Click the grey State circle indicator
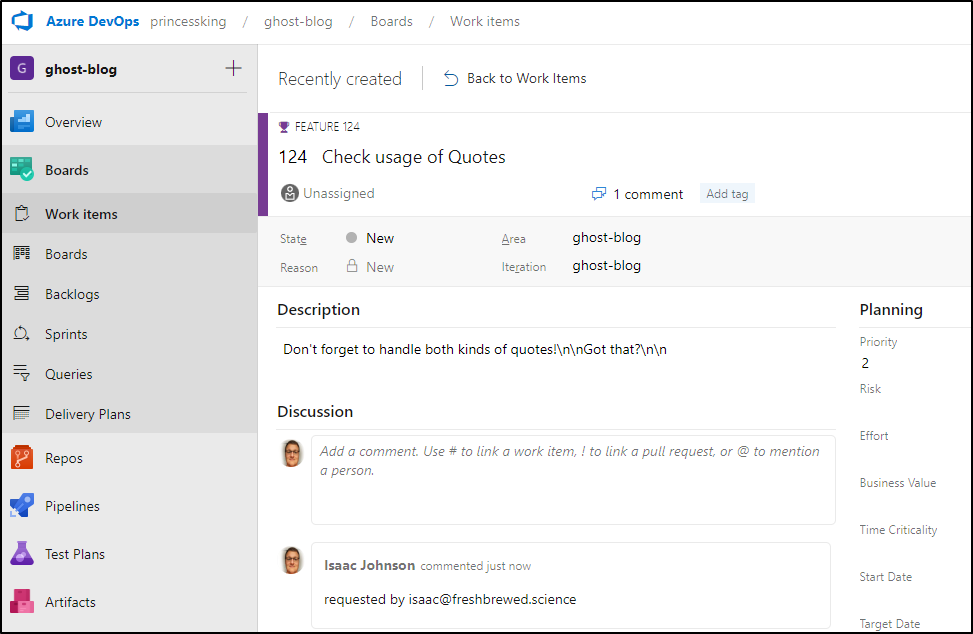 (x=351, y=238)
